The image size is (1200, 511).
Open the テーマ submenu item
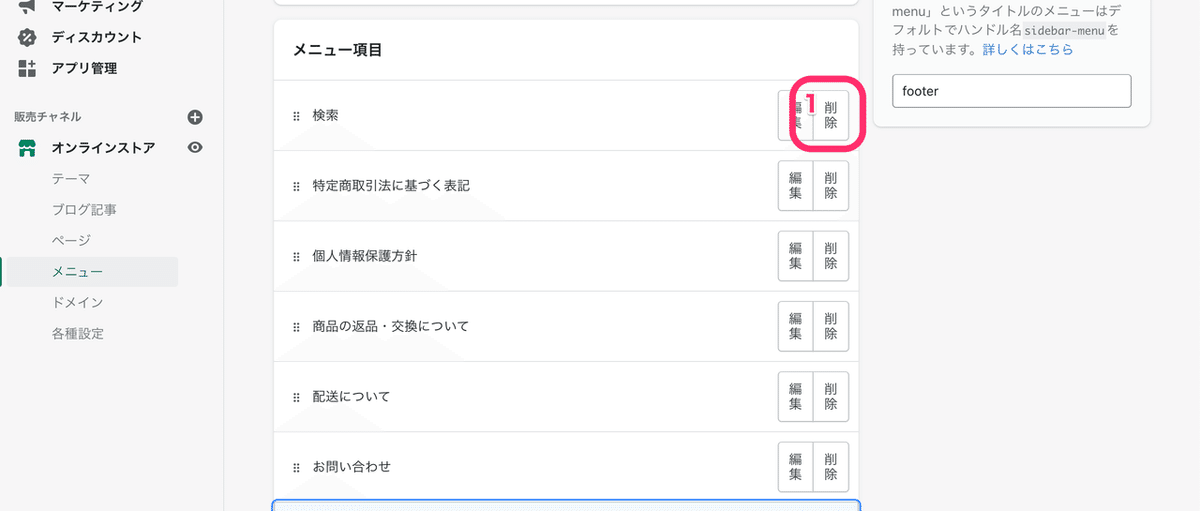tap(71, 179)
